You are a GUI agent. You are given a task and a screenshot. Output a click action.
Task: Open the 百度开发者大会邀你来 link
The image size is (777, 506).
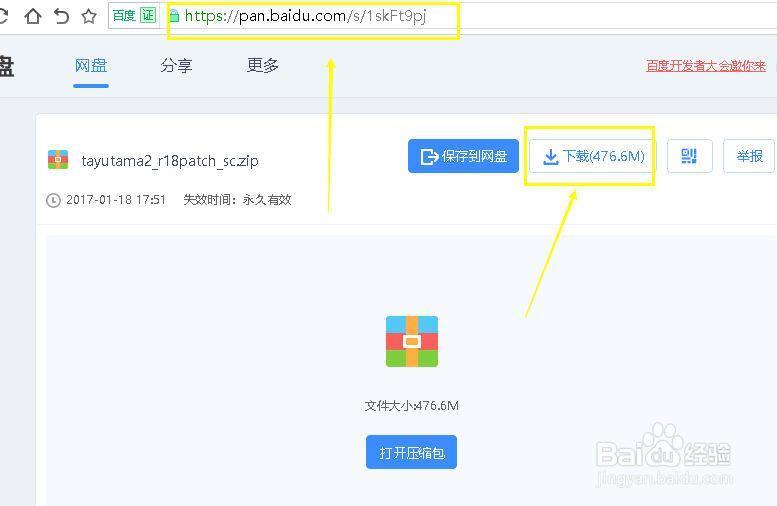click(706, 66)
